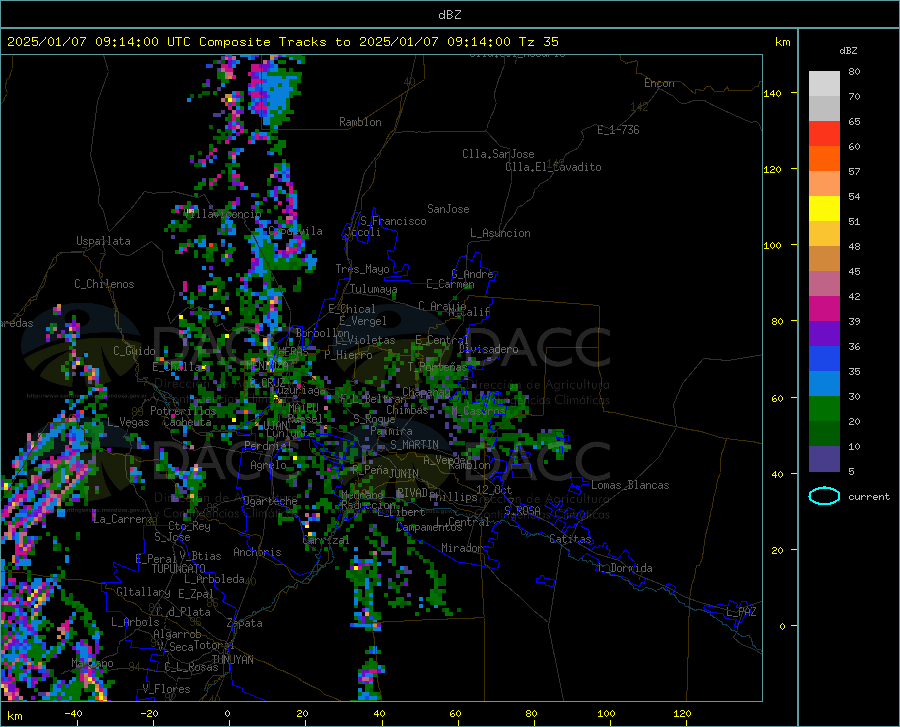Image resolution: width=900 pixels, height=727 pixels.
Task: Click the 'C_Guido' map label
Action: coord(134,351)
